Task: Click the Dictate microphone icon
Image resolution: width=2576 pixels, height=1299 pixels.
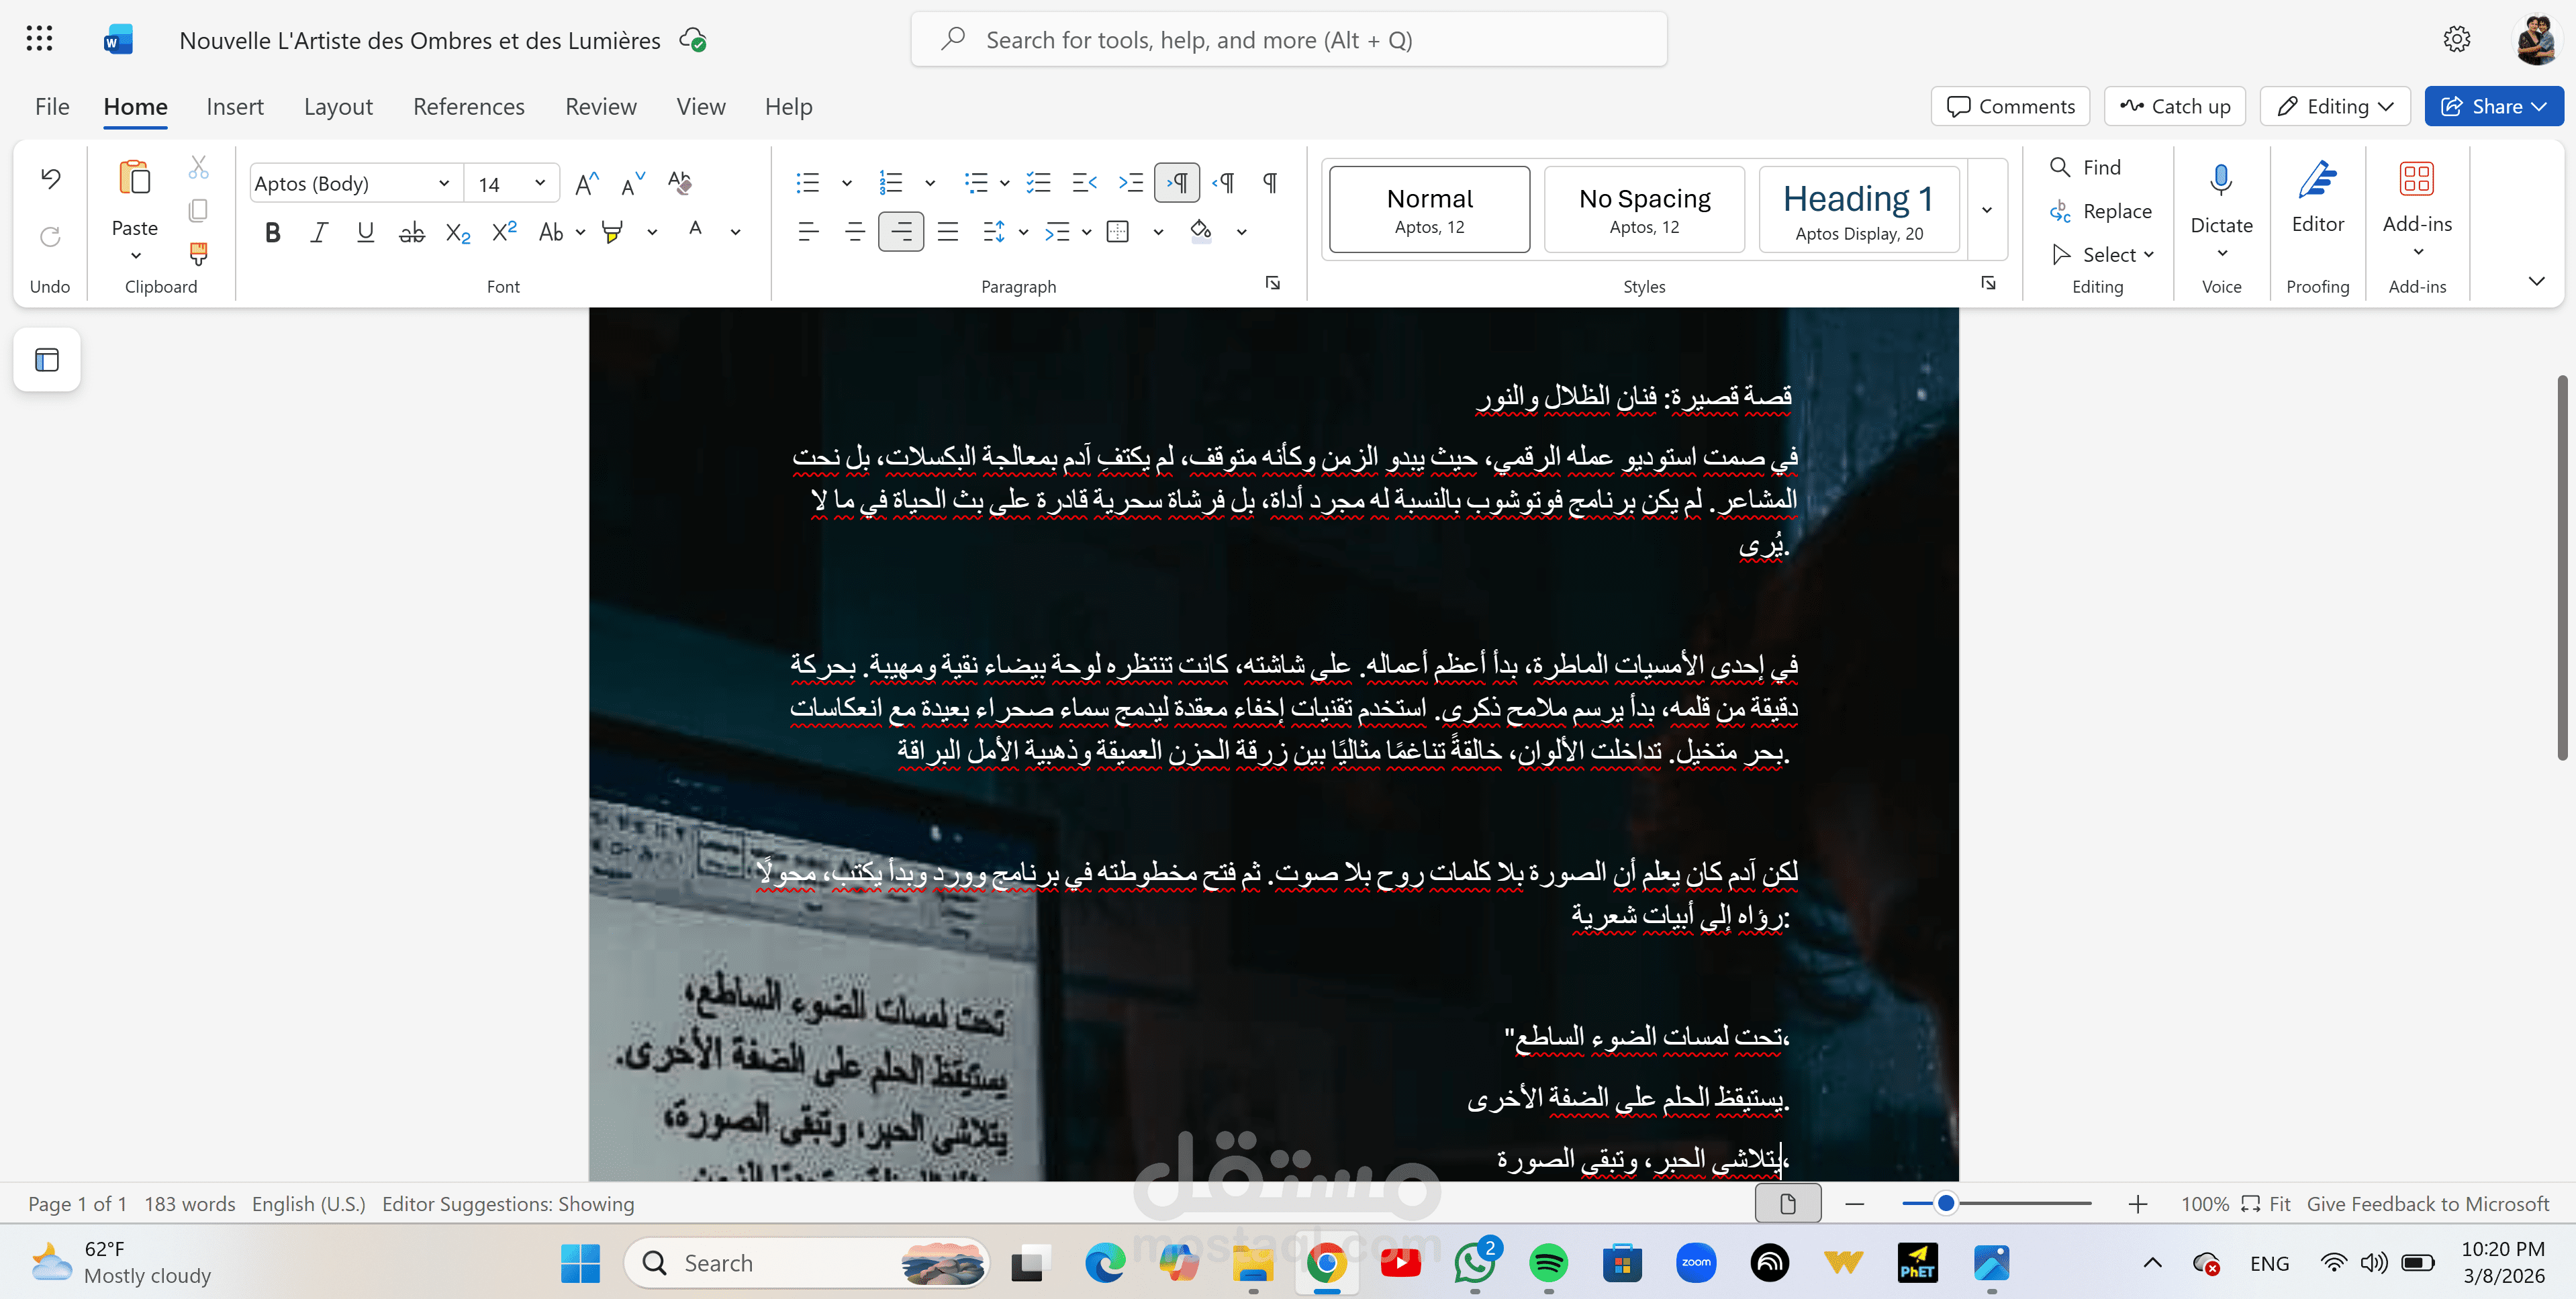Action: [x=2221, y=180]
